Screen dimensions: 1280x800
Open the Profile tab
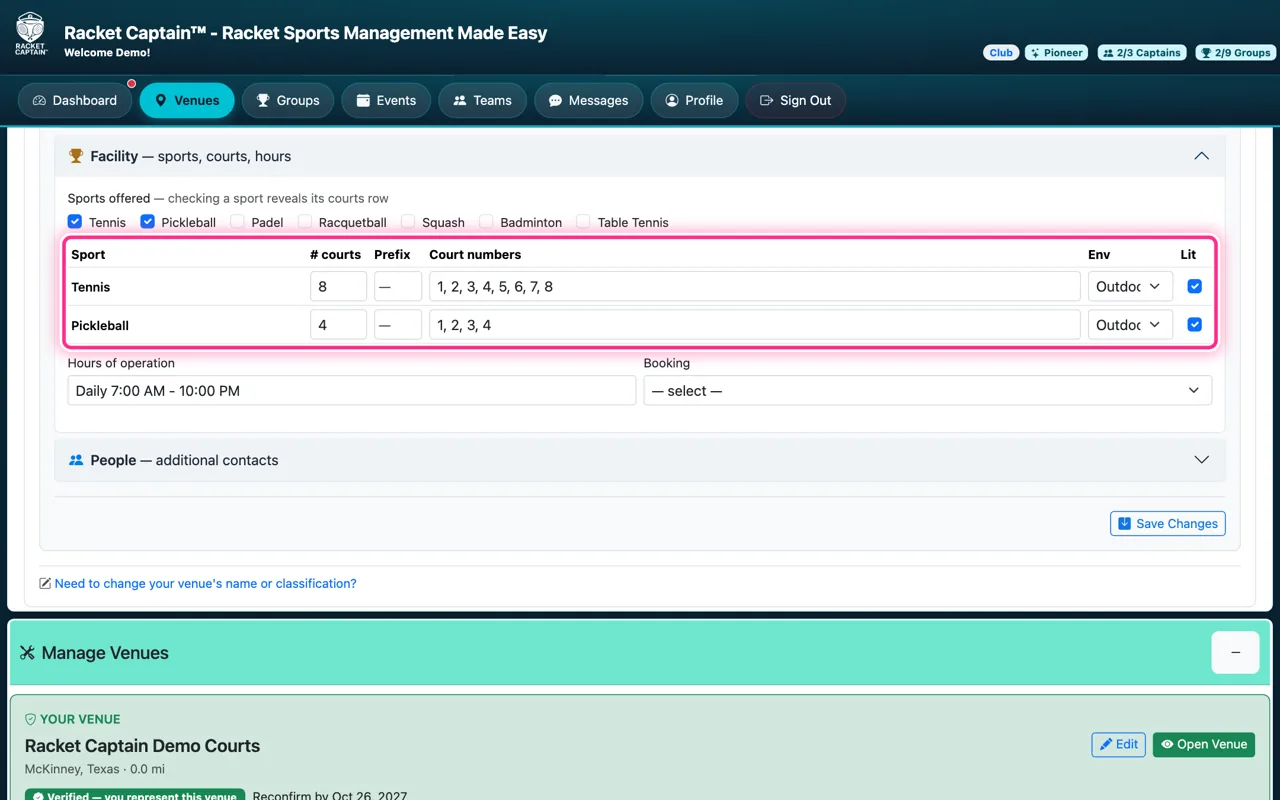tap(694, 101)
